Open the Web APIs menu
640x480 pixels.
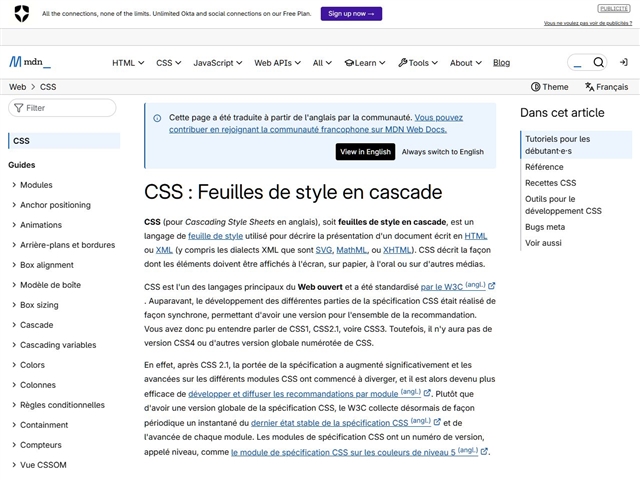point(277,63)
